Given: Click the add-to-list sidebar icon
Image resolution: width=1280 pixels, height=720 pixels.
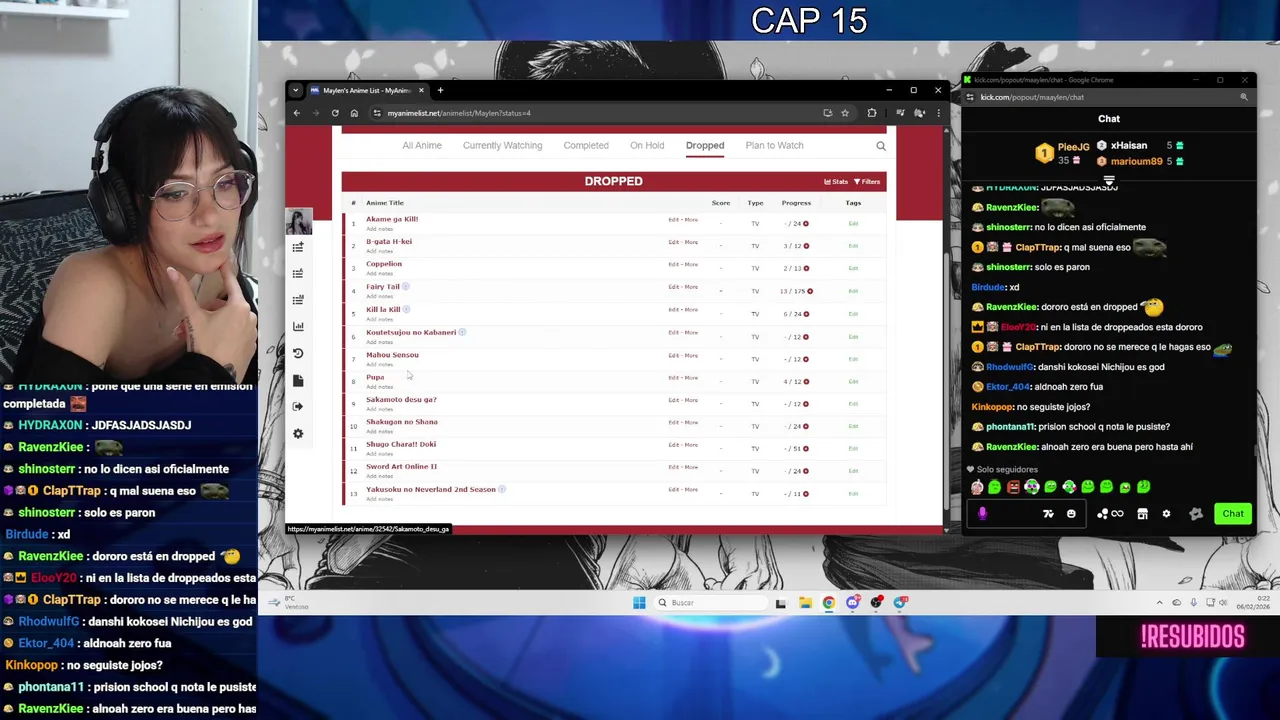Looking at the screenshot, I should [x=298, y=247].
